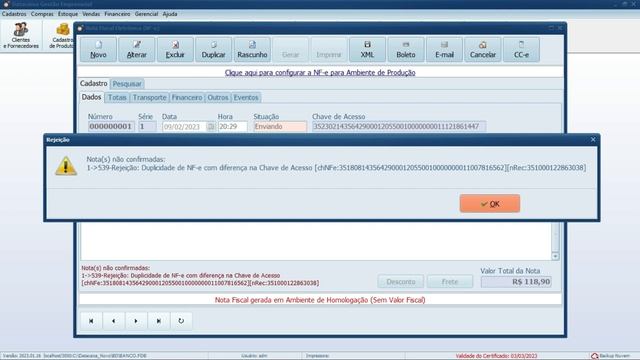Open the Ajuda menu

[170, 14]
